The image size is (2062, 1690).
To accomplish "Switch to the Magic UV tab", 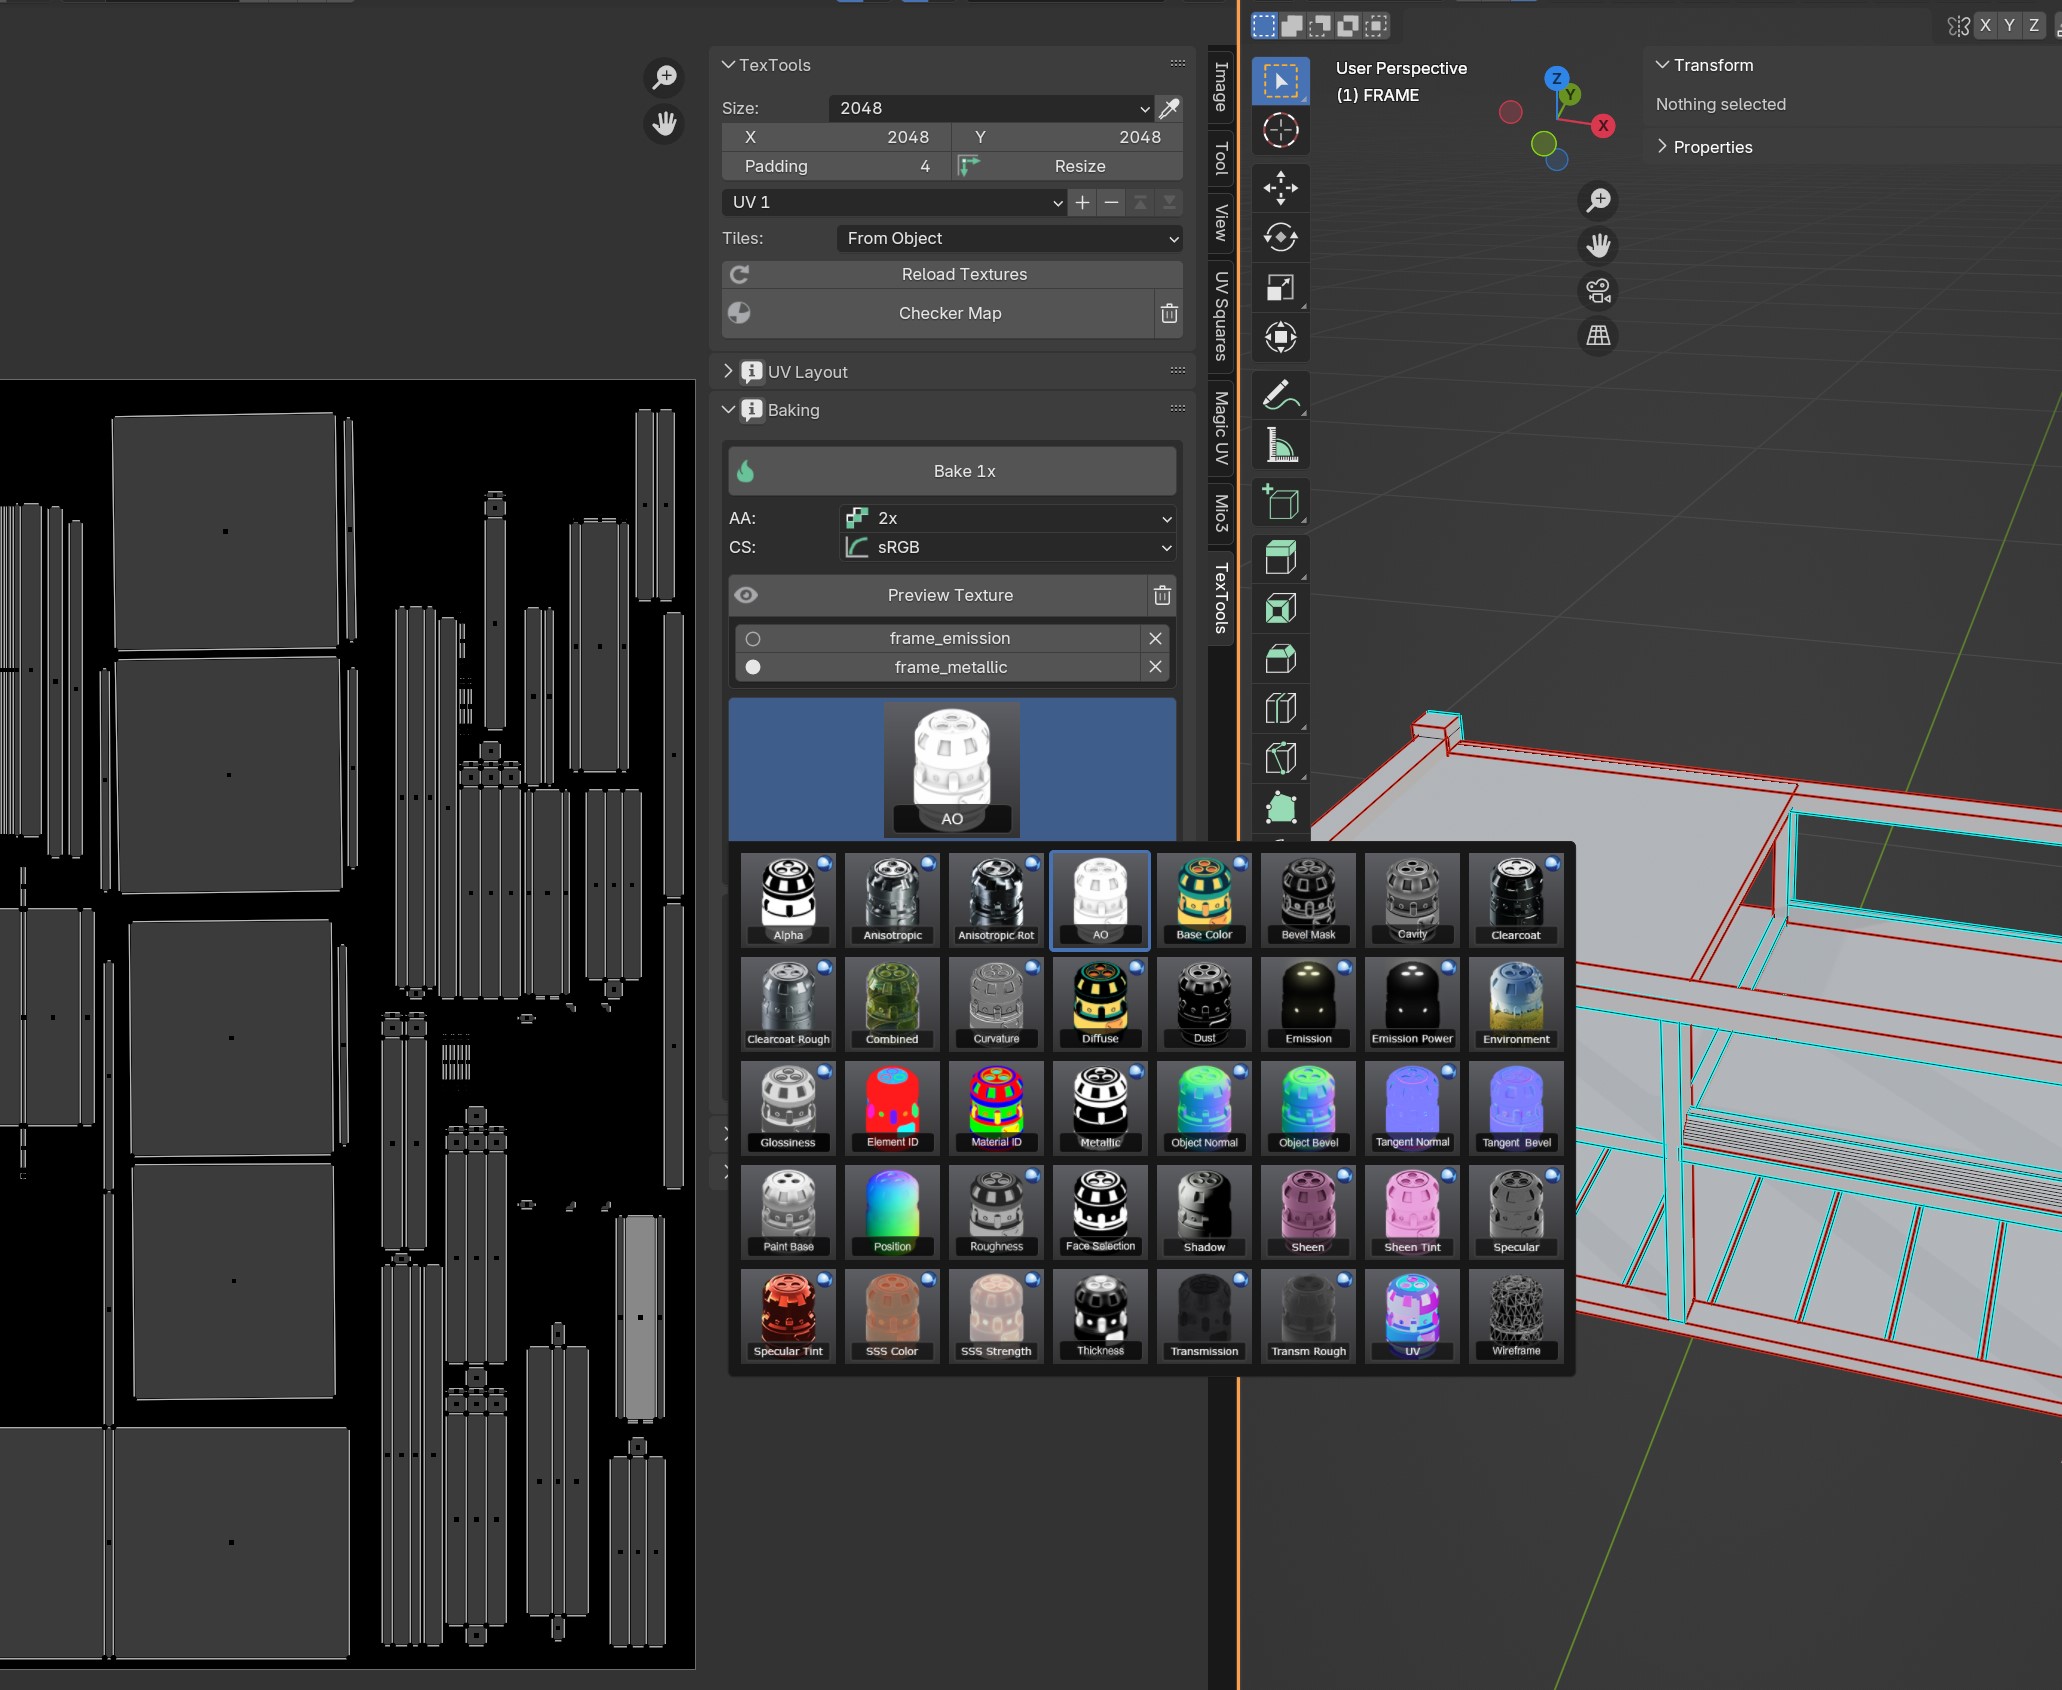I will point(1221,428).
